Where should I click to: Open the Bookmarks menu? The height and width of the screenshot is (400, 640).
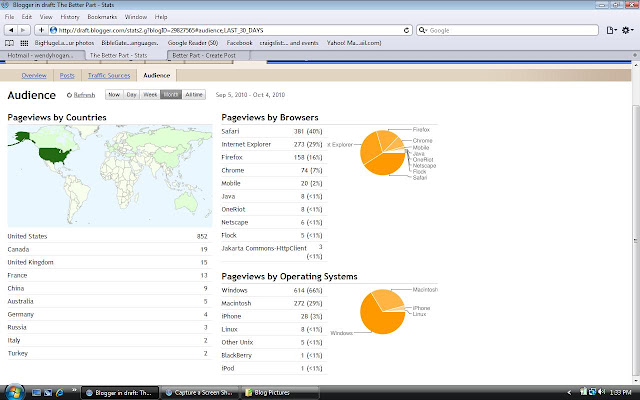(102, 17)
